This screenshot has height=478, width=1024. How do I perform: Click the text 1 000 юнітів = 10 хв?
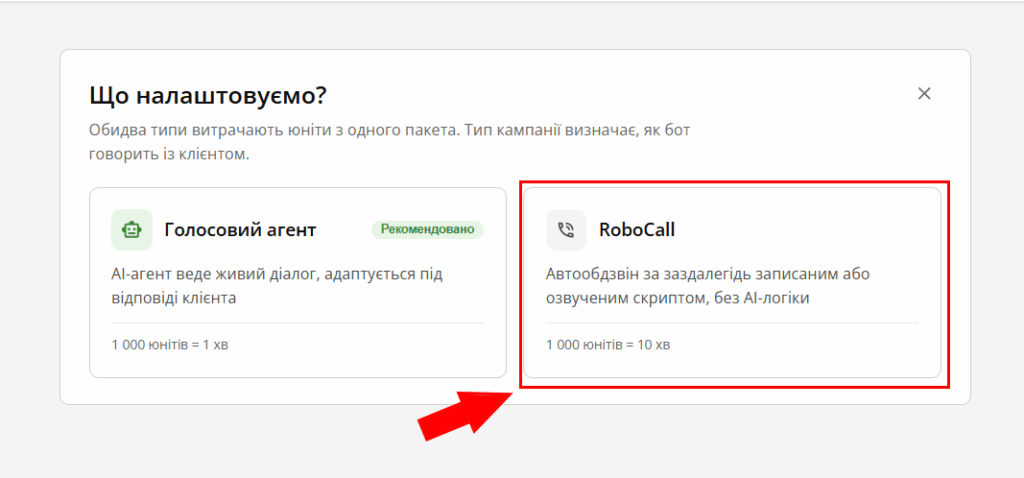608,345
